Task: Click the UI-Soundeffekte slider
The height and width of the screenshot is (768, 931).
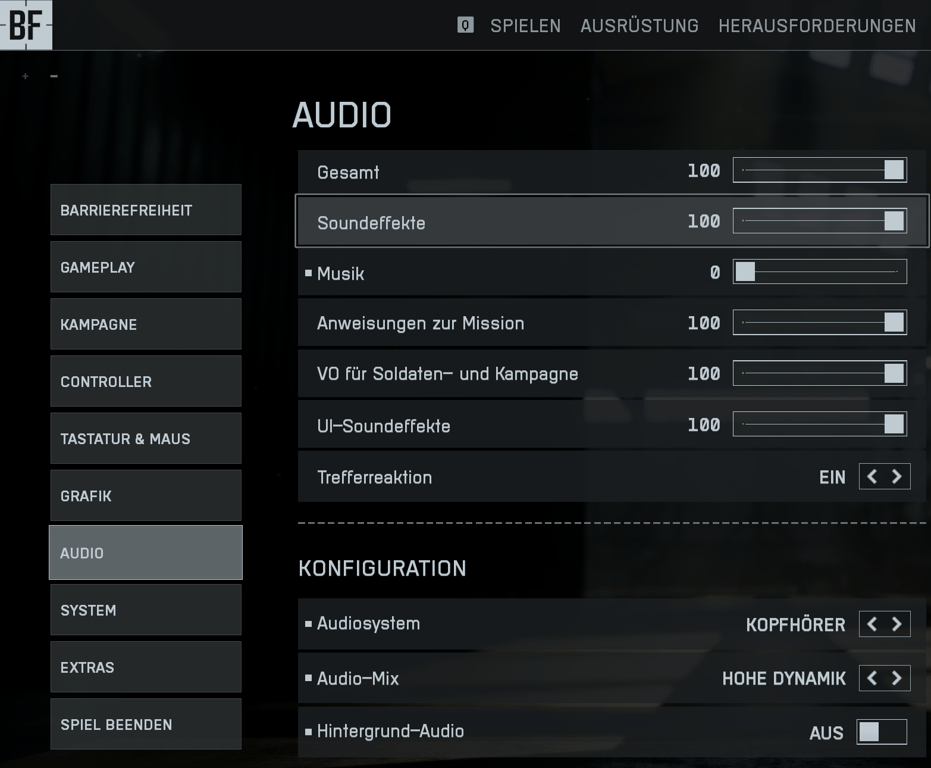Action: (819, 425)
